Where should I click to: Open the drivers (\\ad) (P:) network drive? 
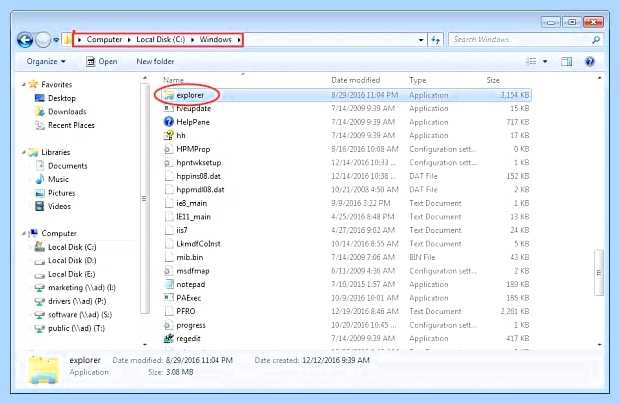[70, 301]
